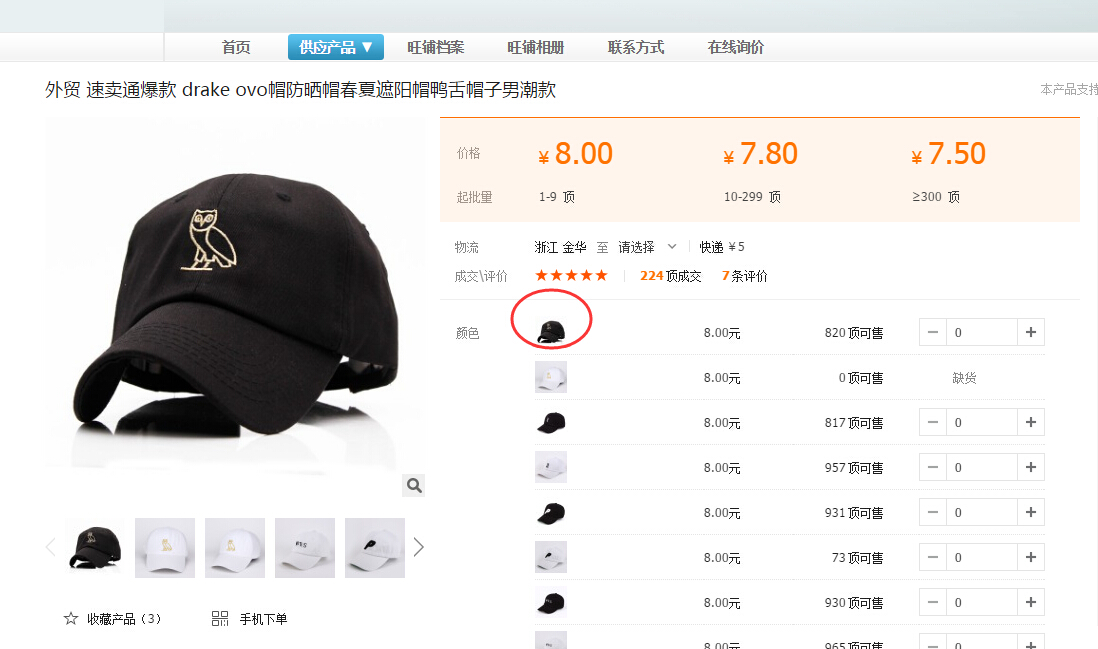Go to 旺铺档案 tab
Screen dimensions: 1098x649
(436, 48)
